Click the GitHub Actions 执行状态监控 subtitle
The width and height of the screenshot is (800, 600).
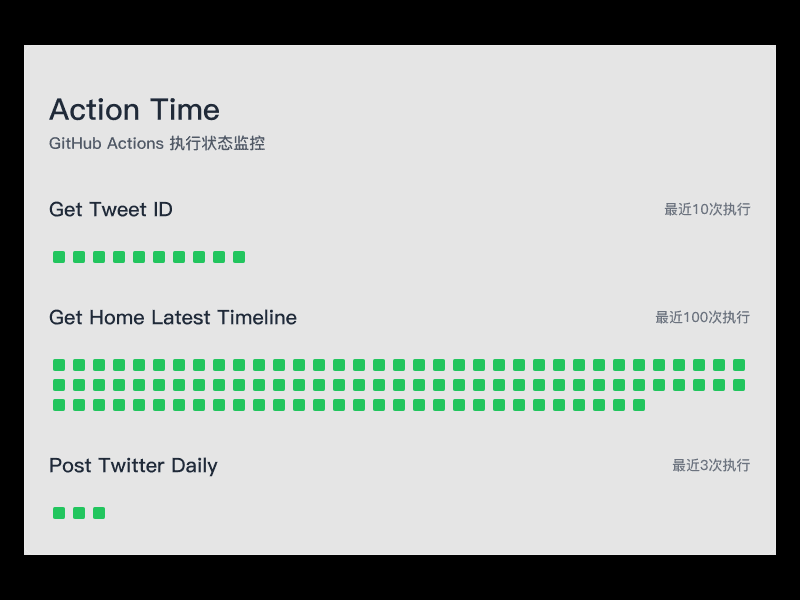click(157, 143)
